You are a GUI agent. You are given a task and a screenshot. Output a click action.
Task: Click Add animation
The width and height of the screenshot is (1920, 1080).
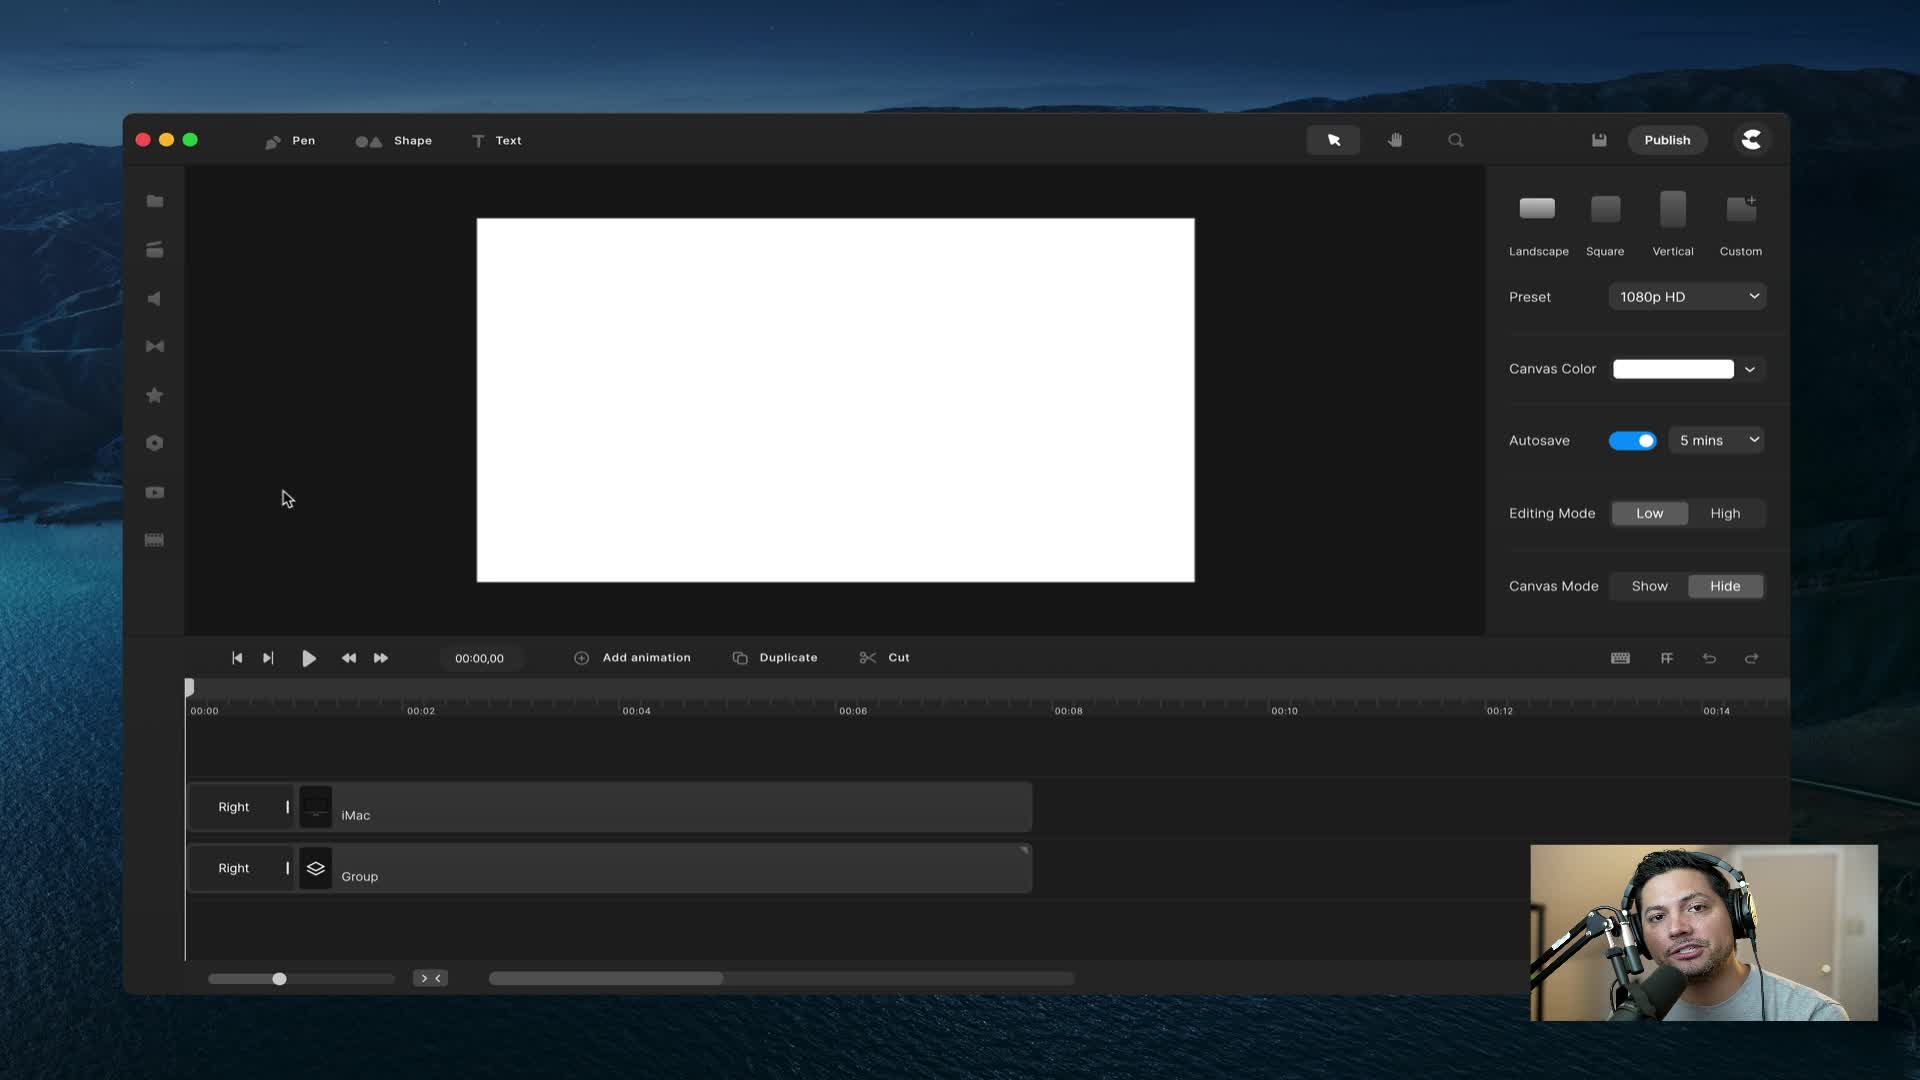pyautogui.click(x=632, y=658)
